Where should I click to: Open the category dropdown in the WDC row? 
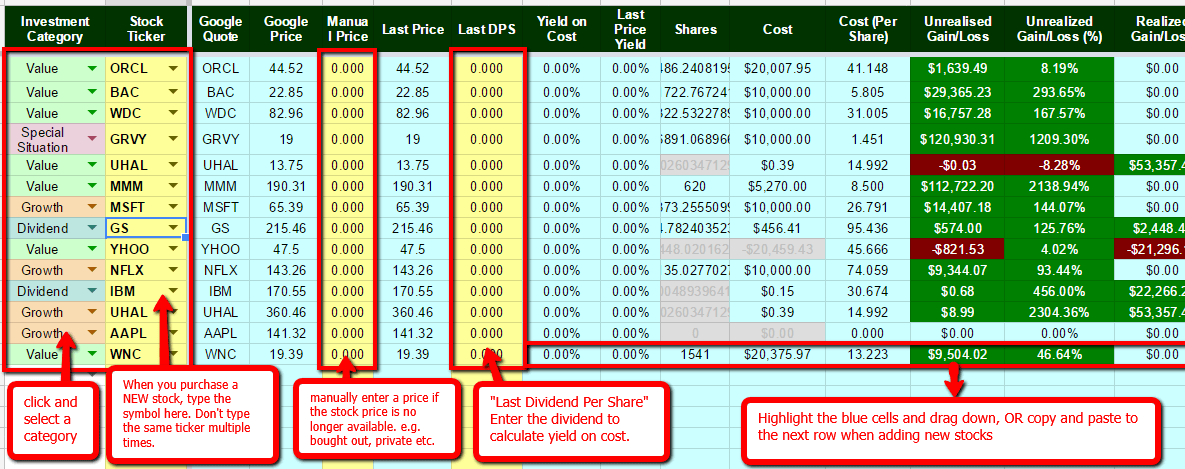tap(92, 114)
